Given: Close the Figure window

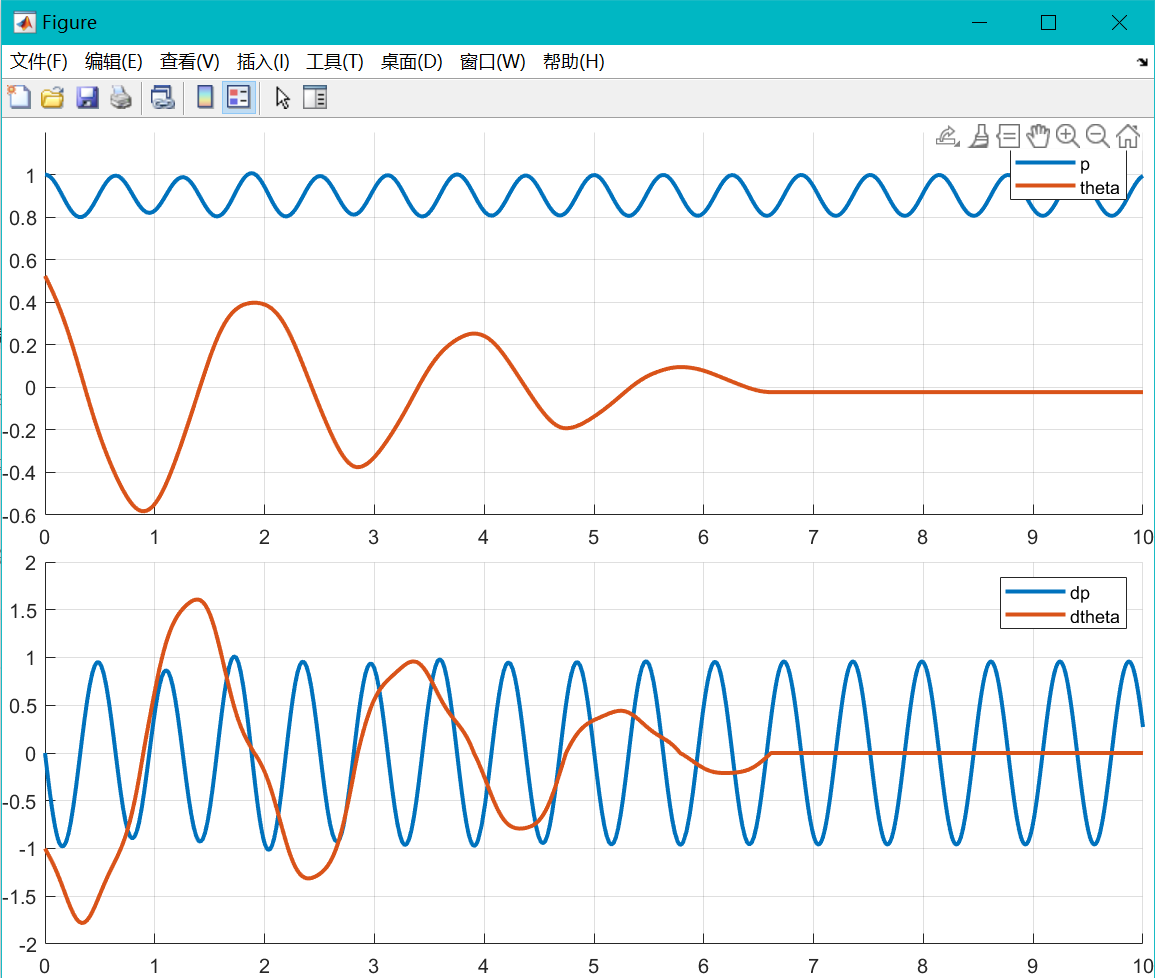Looking at the screenshot, I should point(1119,23).
